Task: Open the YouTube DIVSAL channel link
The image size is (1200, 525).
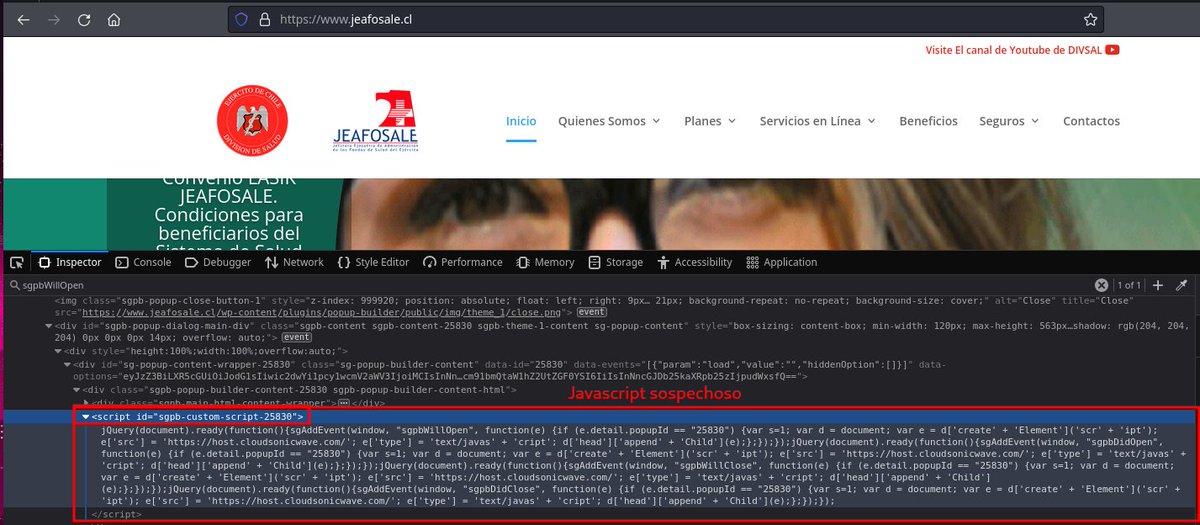Action: click(1022, 49)
